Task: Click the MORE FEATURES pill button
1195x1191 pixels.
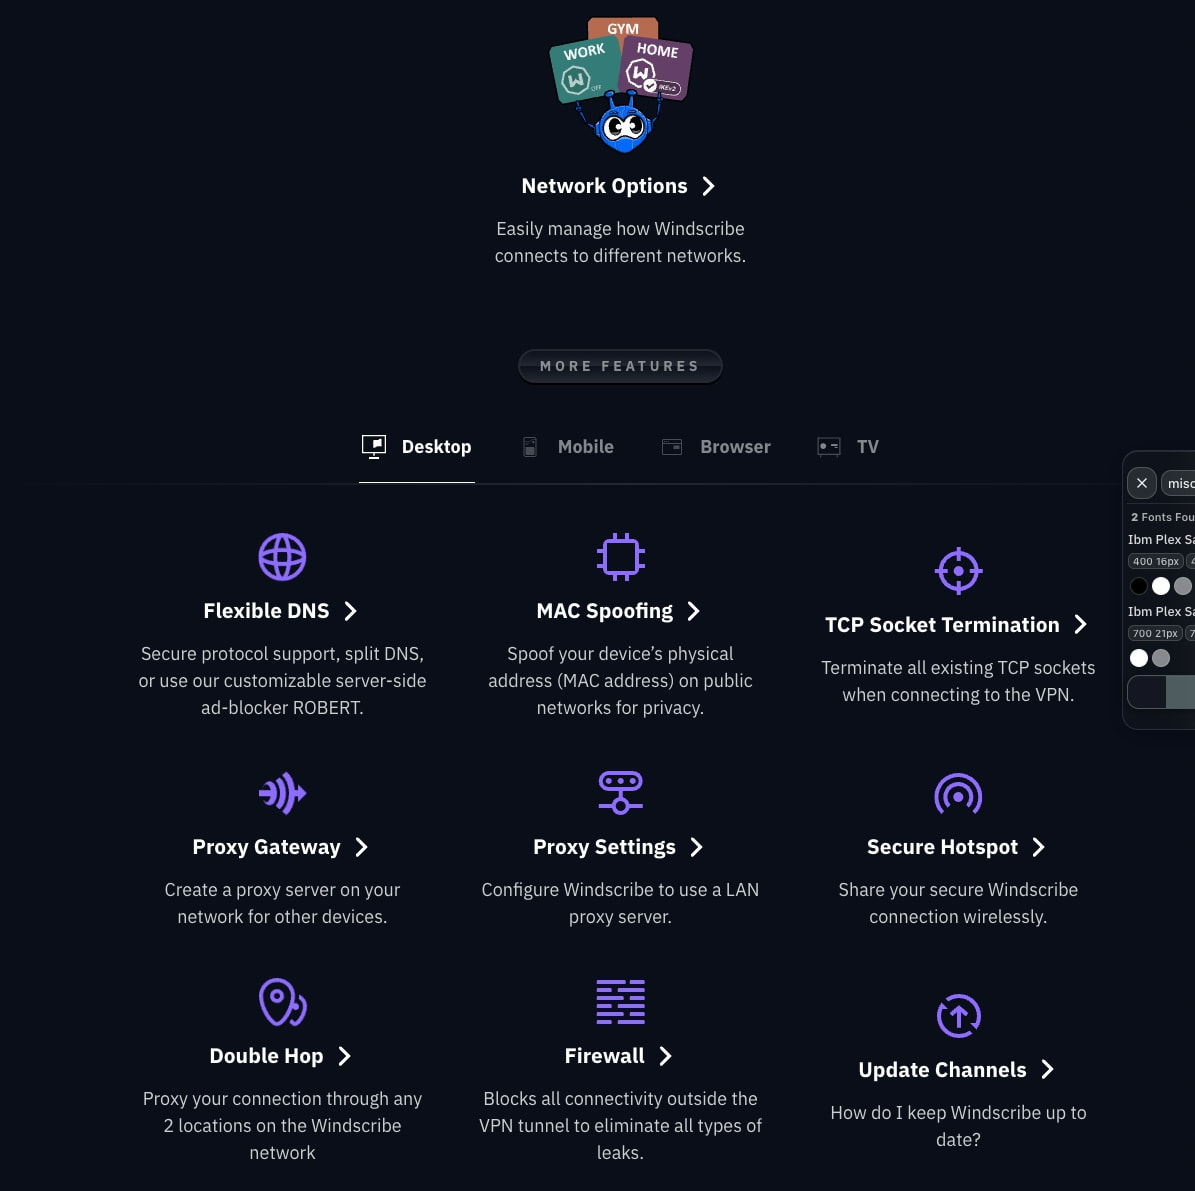Action: (620, 367)
